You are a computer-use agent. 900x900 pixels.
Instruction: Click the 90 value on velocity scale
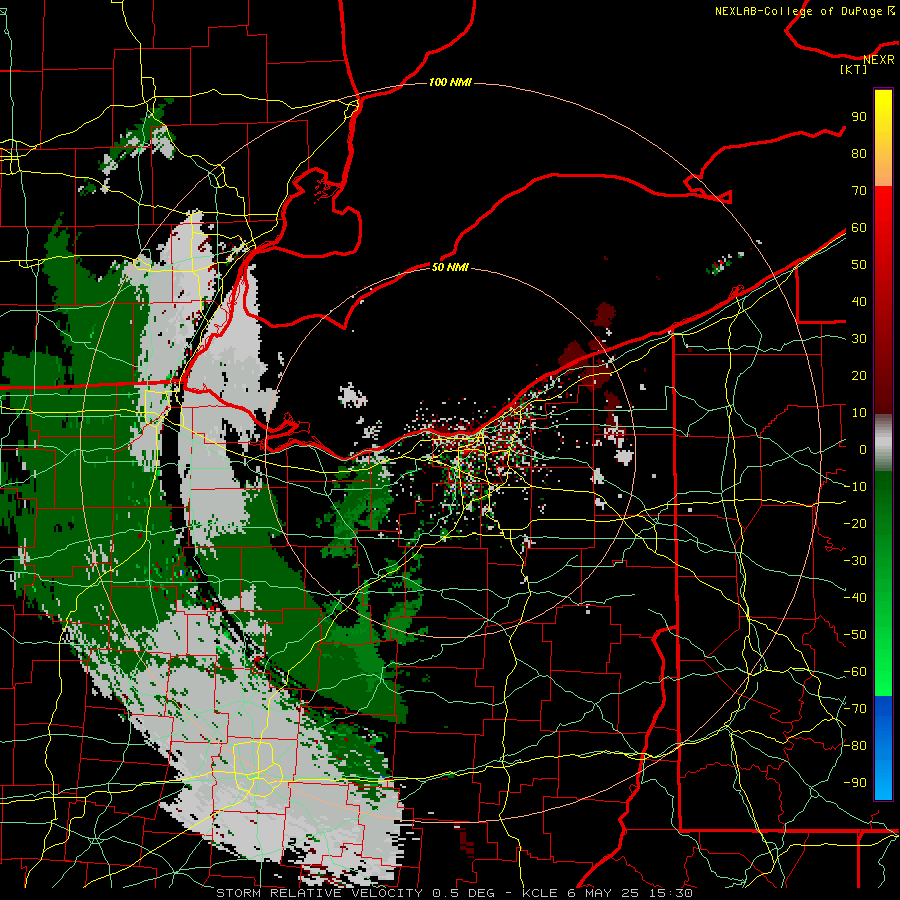pos(859,117)
